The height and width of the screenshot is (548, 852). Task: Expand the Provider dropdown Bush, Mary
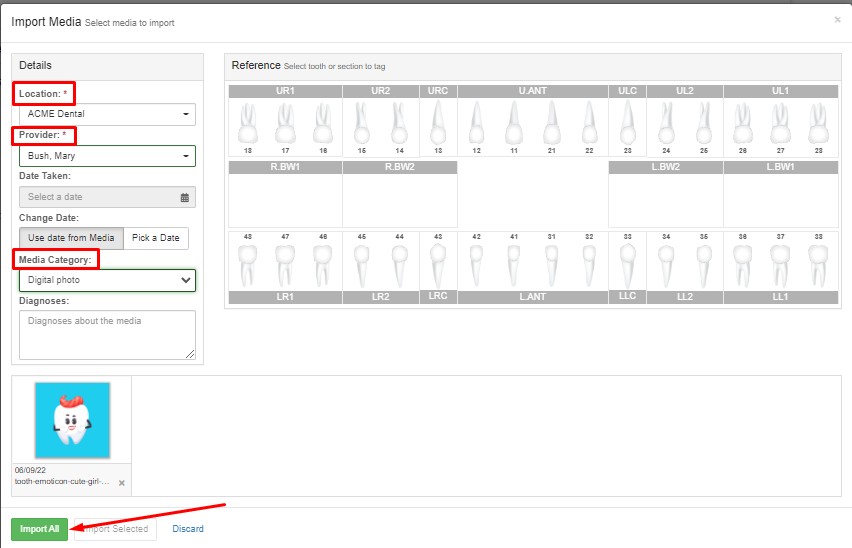(x=108, y=156)
